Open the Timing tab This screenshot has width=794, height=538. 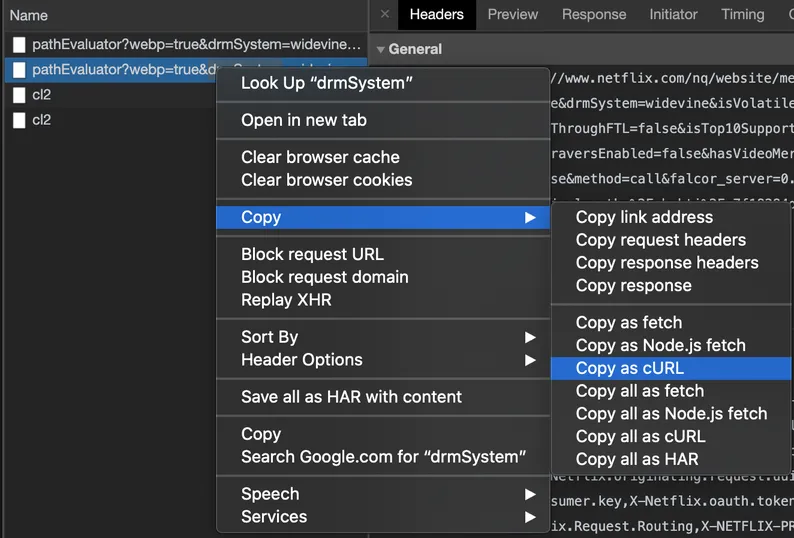pyautogui.click(x=742, y=14)
